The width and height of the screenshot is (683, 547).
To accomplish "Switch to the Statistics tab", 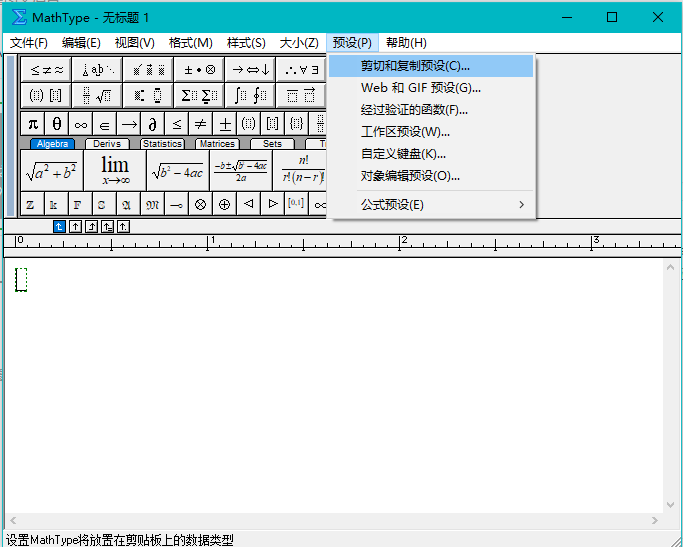I will click(x=162, y=144).
